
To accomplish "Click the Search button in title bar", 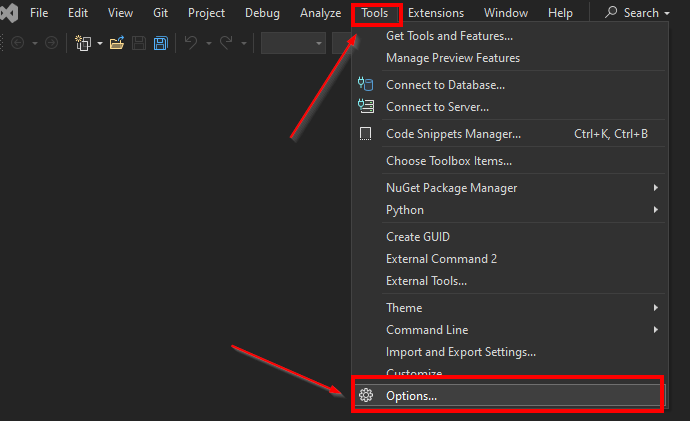I will (637, 13).
